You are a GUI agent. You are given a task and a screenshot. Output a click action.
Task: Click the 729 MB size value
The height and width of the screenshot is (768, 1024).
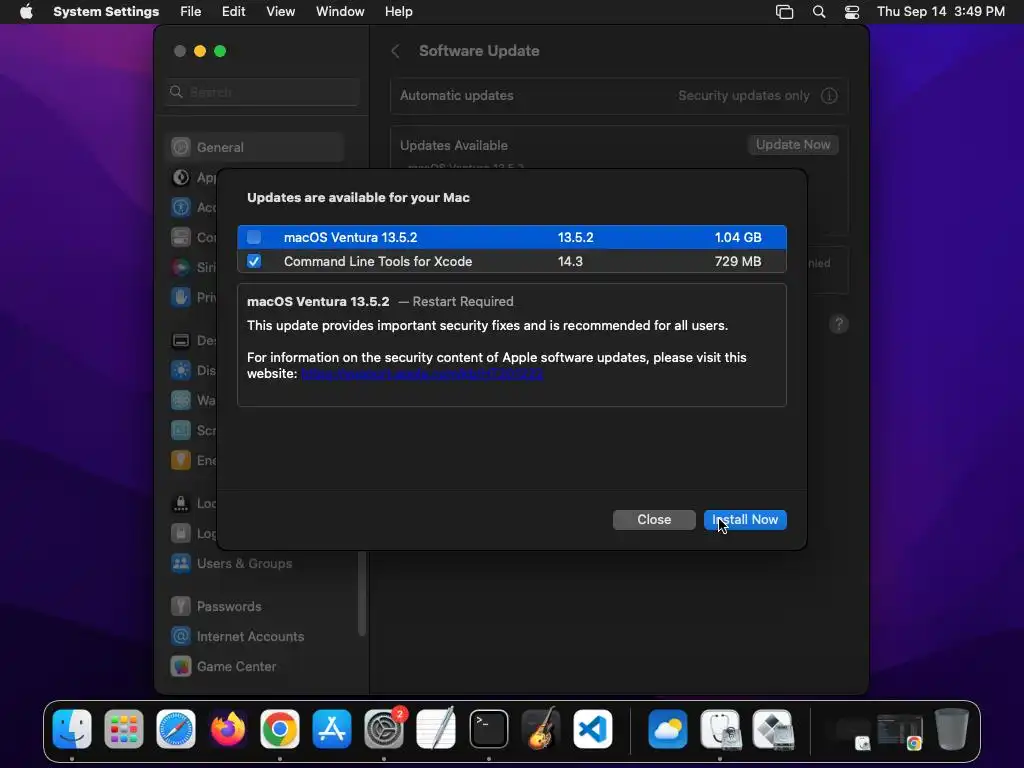[x=738, y=261]
